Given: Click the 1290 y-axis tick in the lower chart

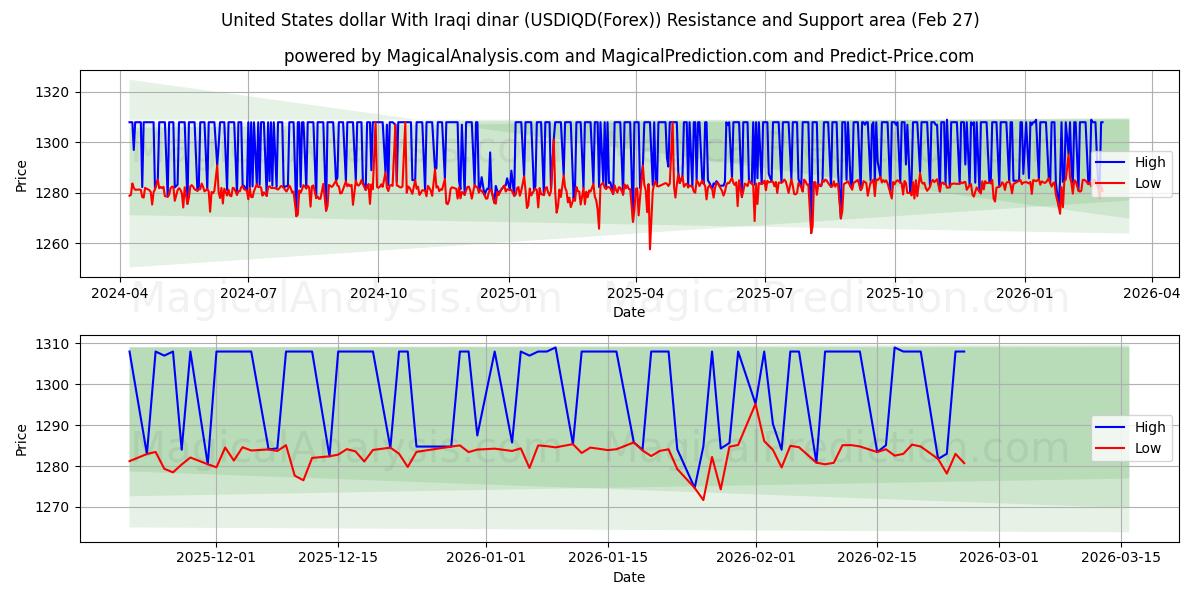Looking at the screenshot, I should pos(55,426).
